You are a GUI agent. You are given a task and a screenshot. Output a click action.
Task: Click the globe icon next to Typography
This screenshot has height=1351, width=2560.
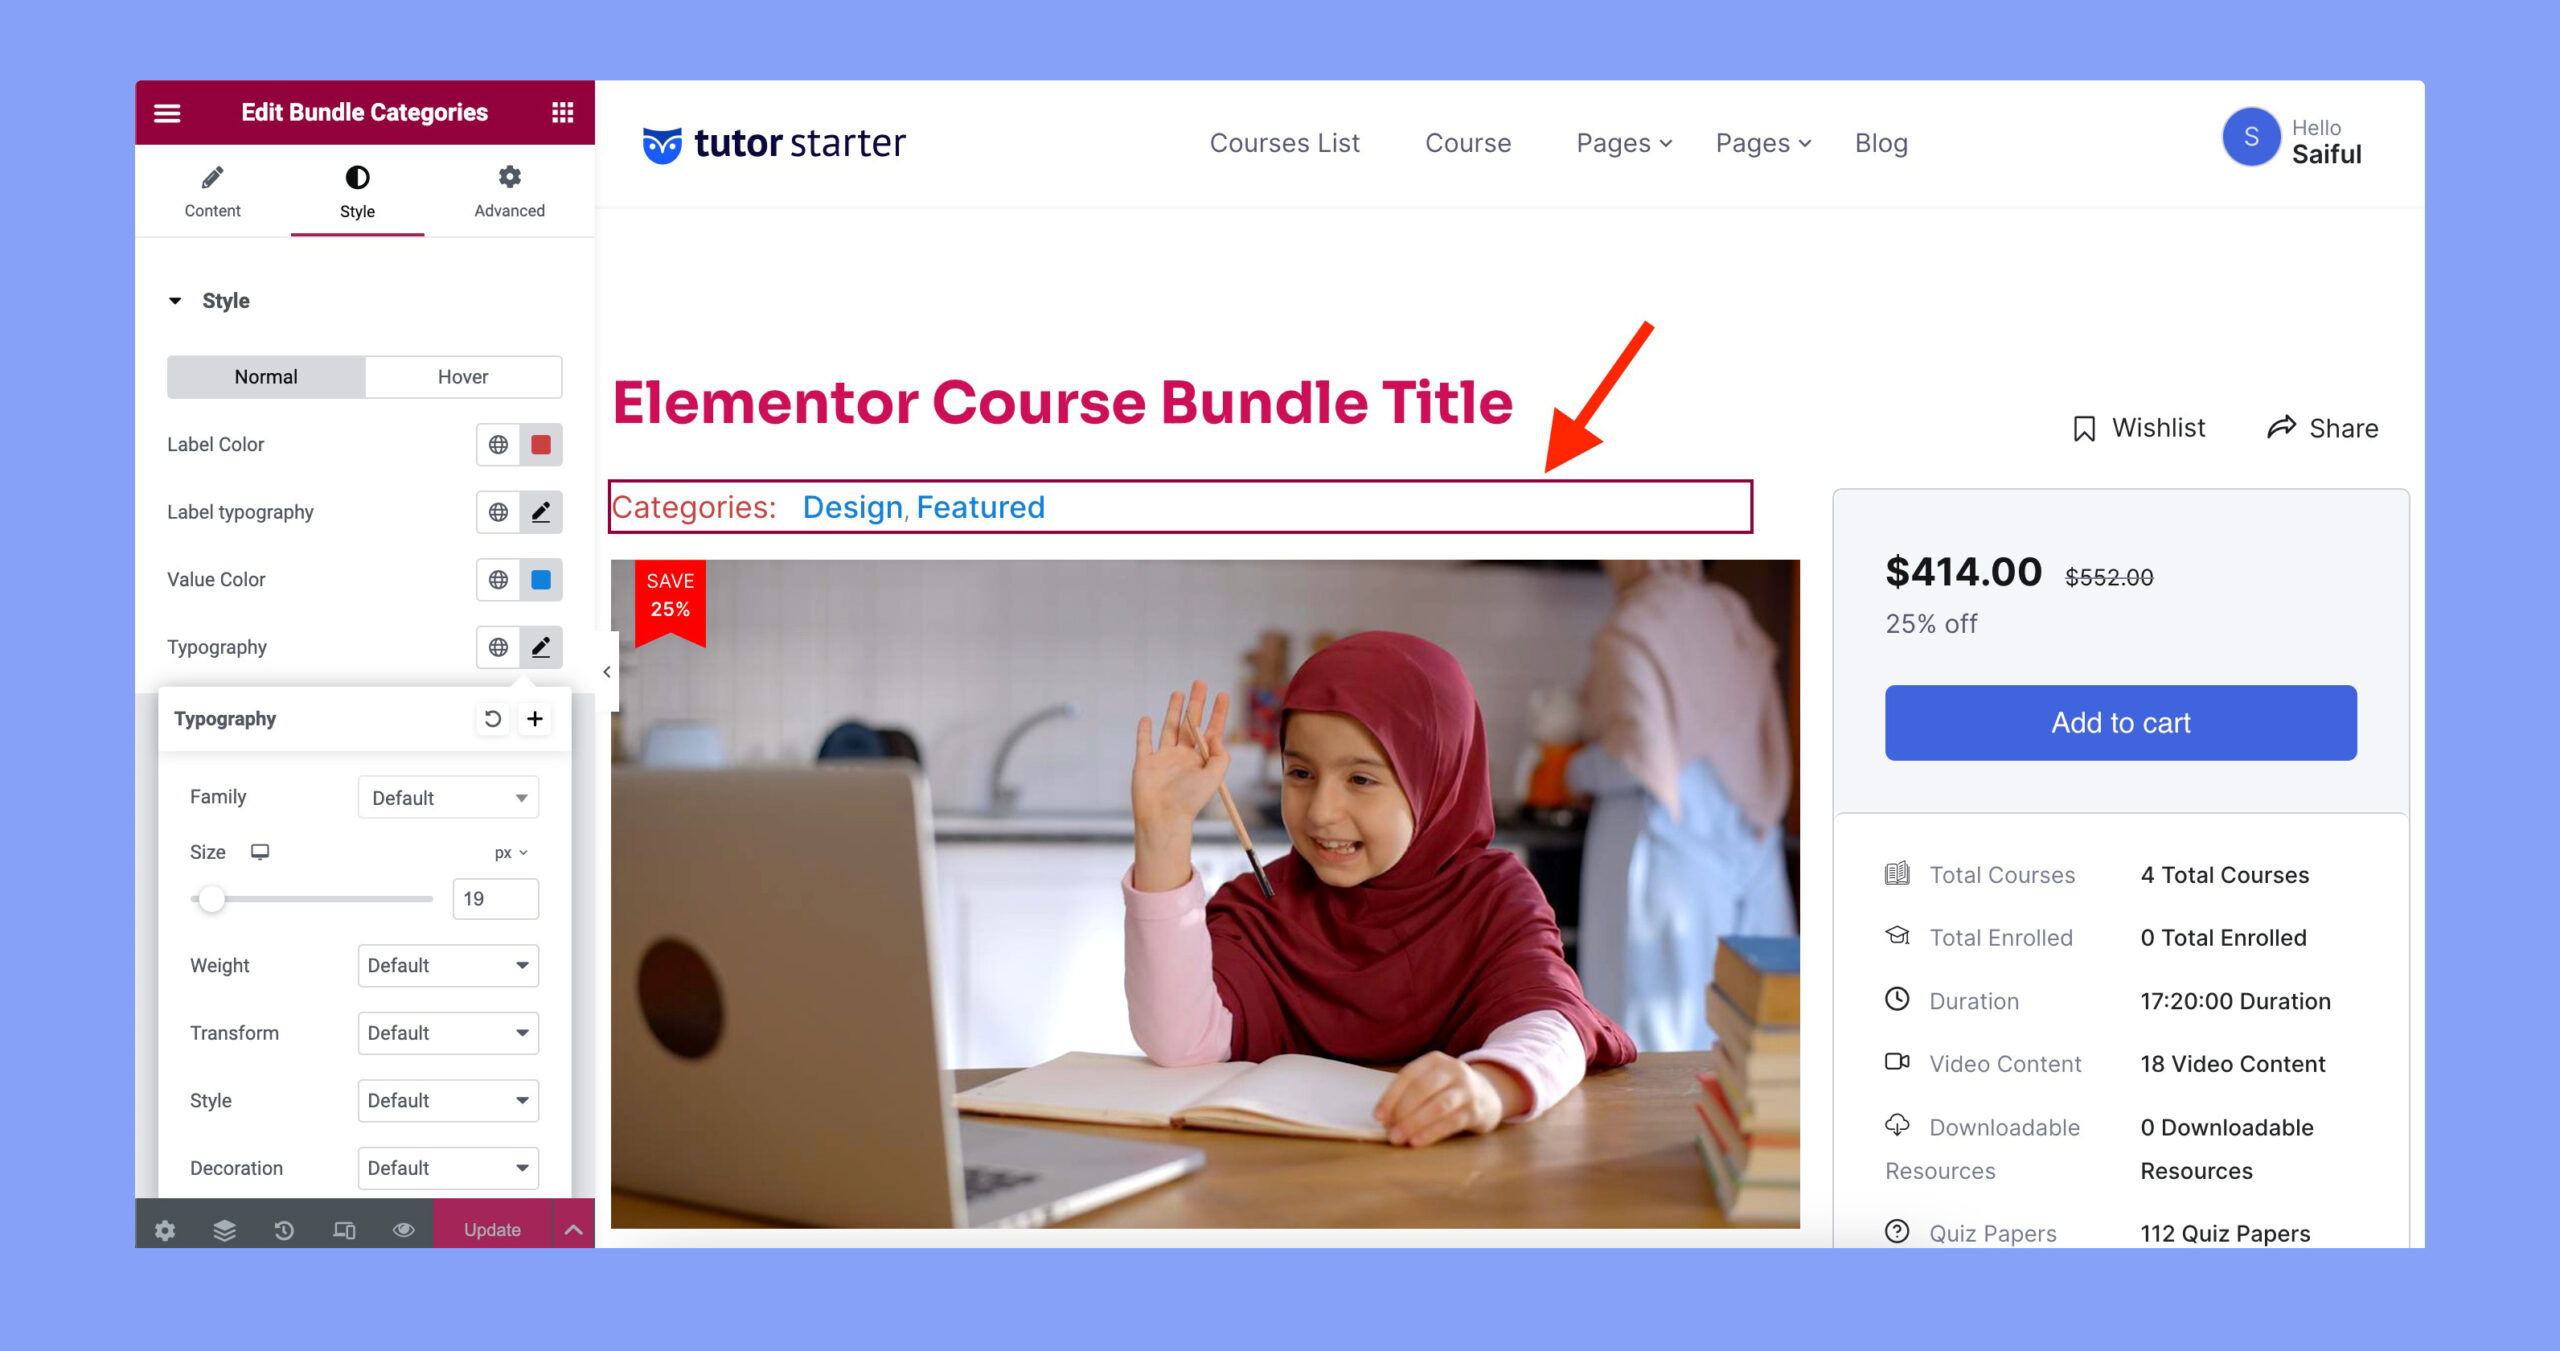(498, 647)
